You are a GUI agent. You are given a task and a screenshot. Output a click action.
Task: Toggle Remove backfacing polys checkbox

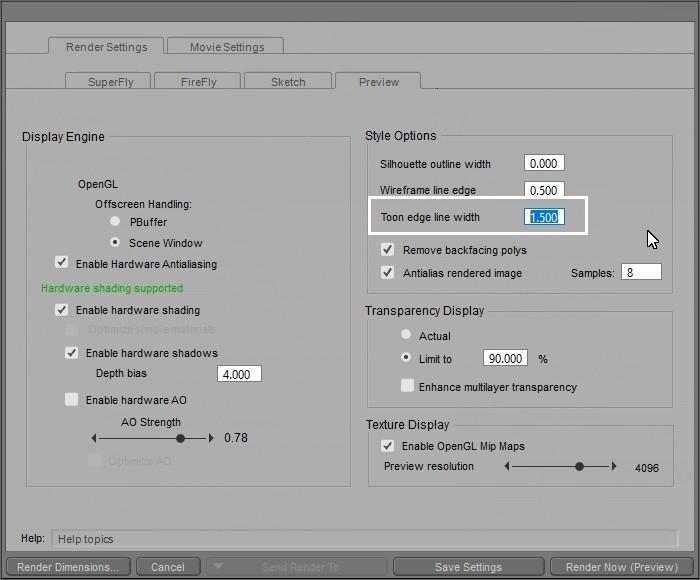click(388, 250)
